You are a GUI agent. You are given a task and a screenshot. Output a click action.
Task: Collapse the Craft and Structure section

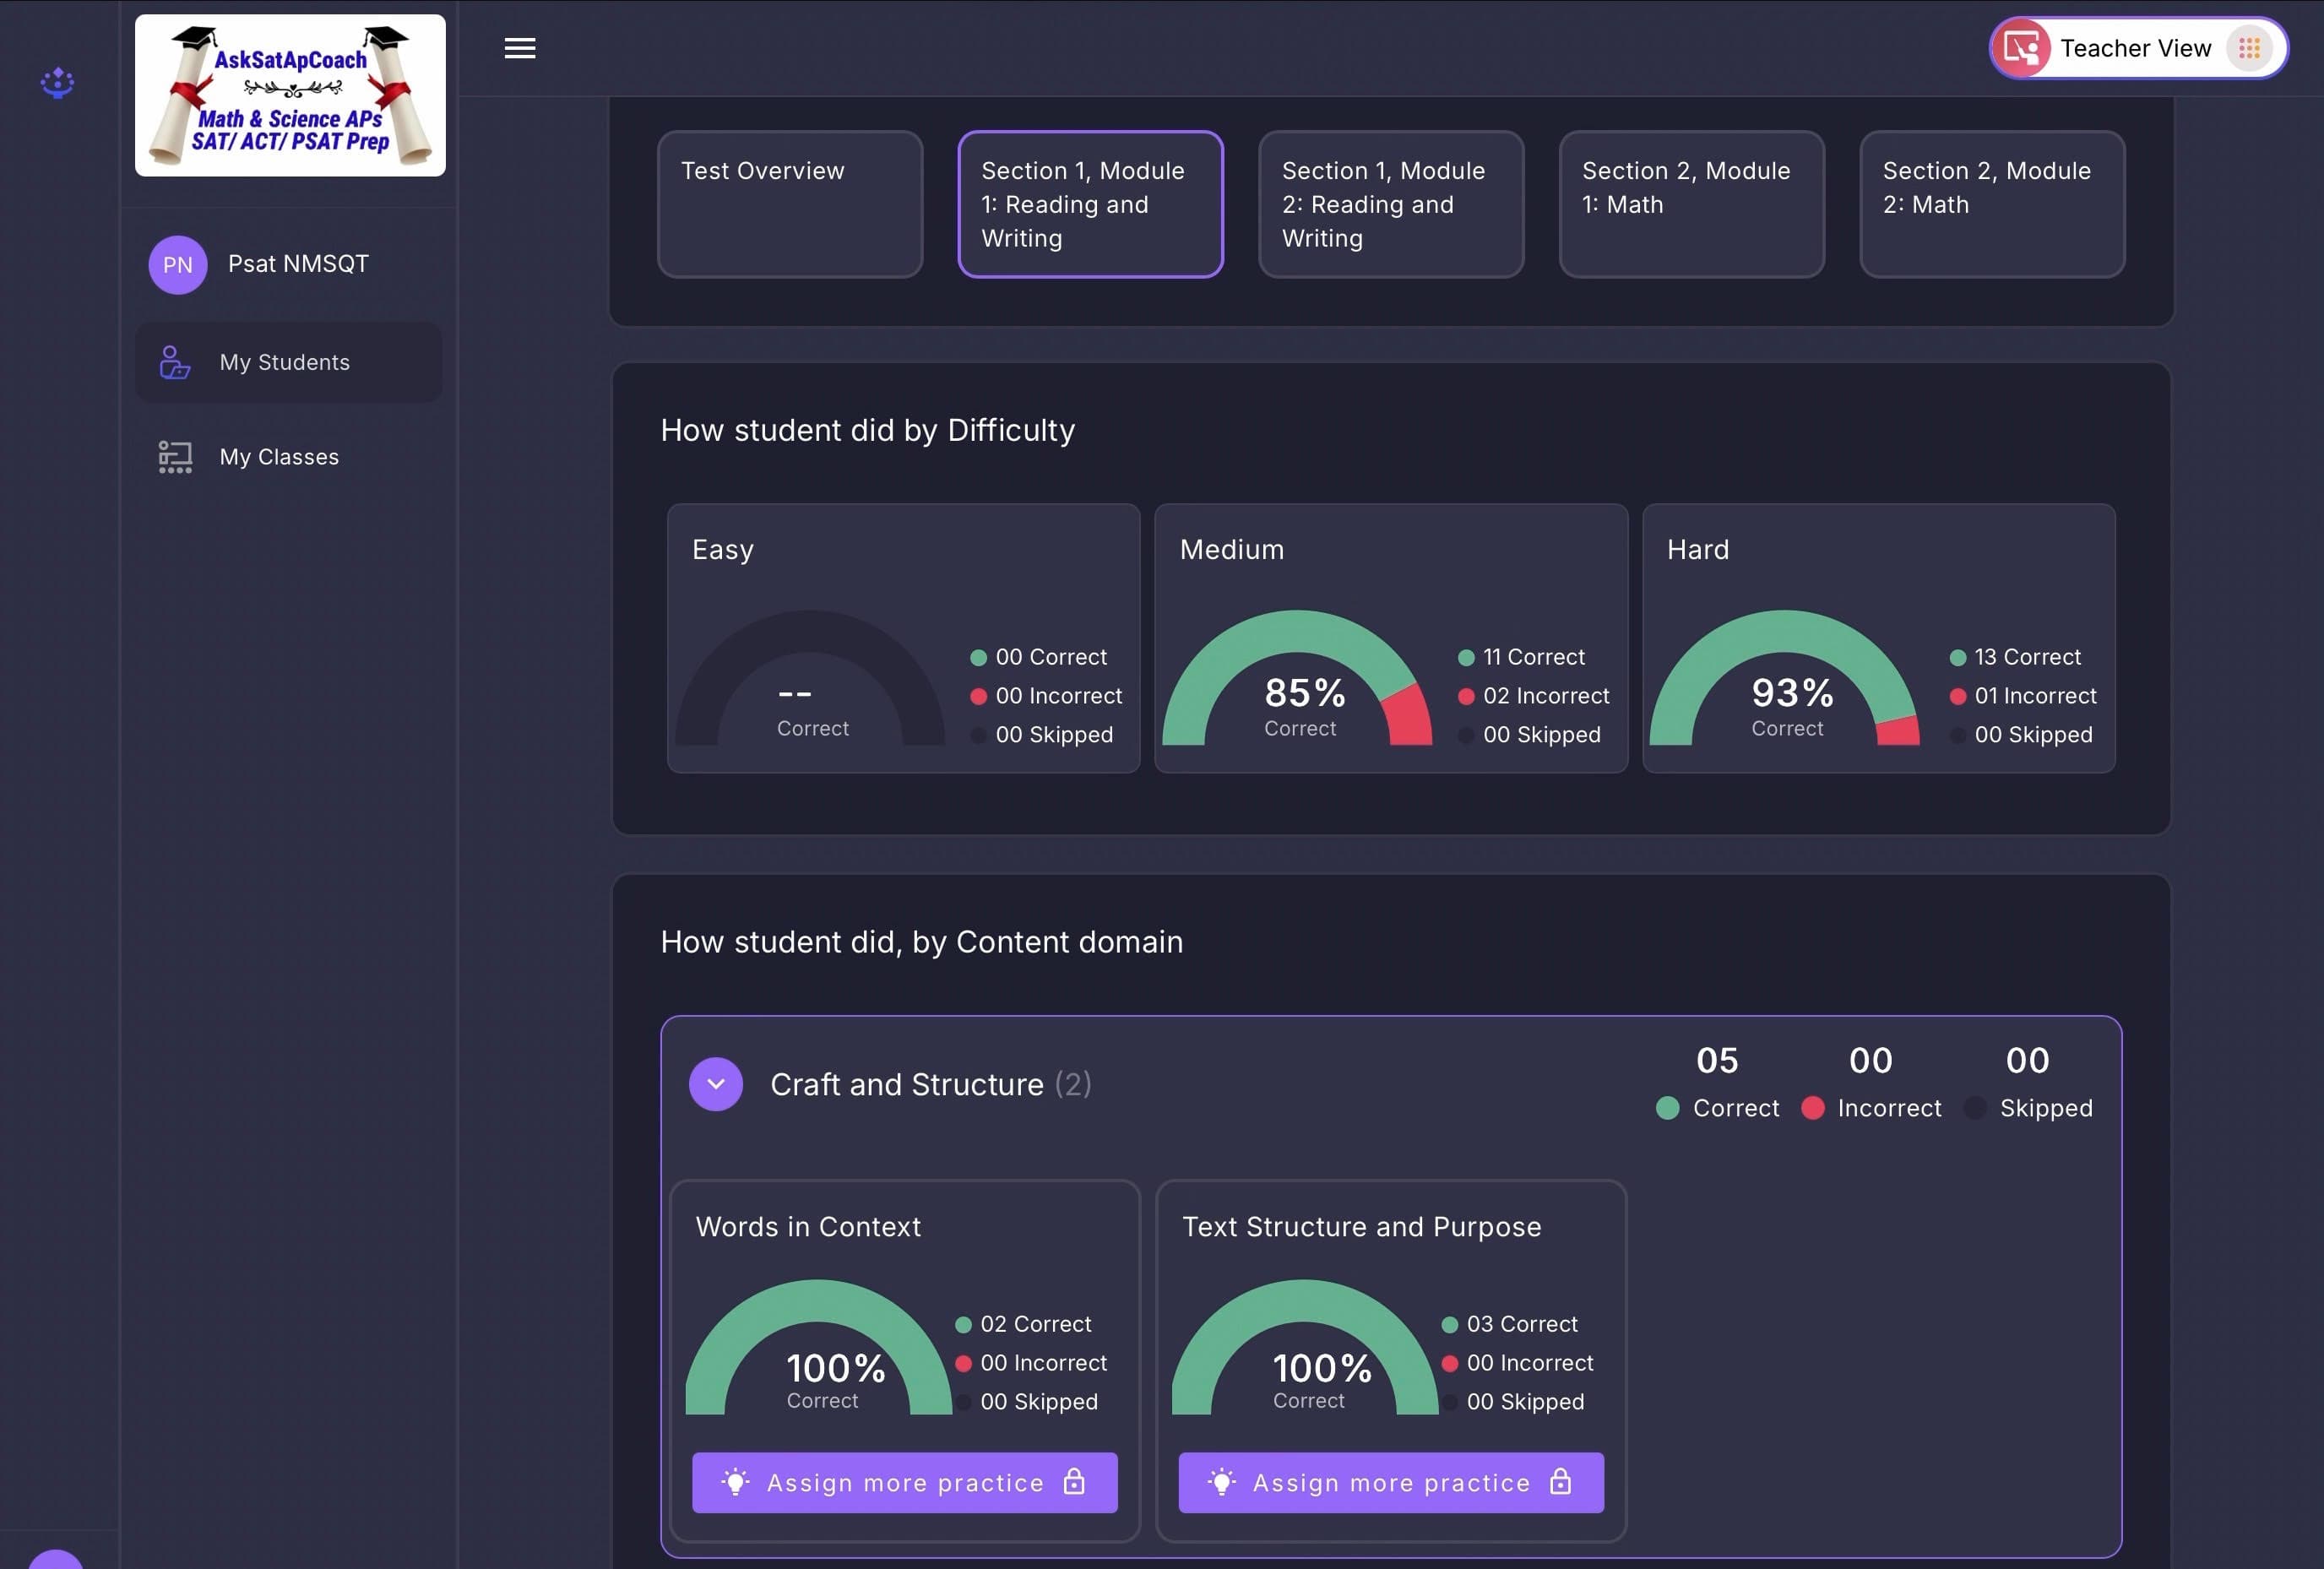[716, 1084]
